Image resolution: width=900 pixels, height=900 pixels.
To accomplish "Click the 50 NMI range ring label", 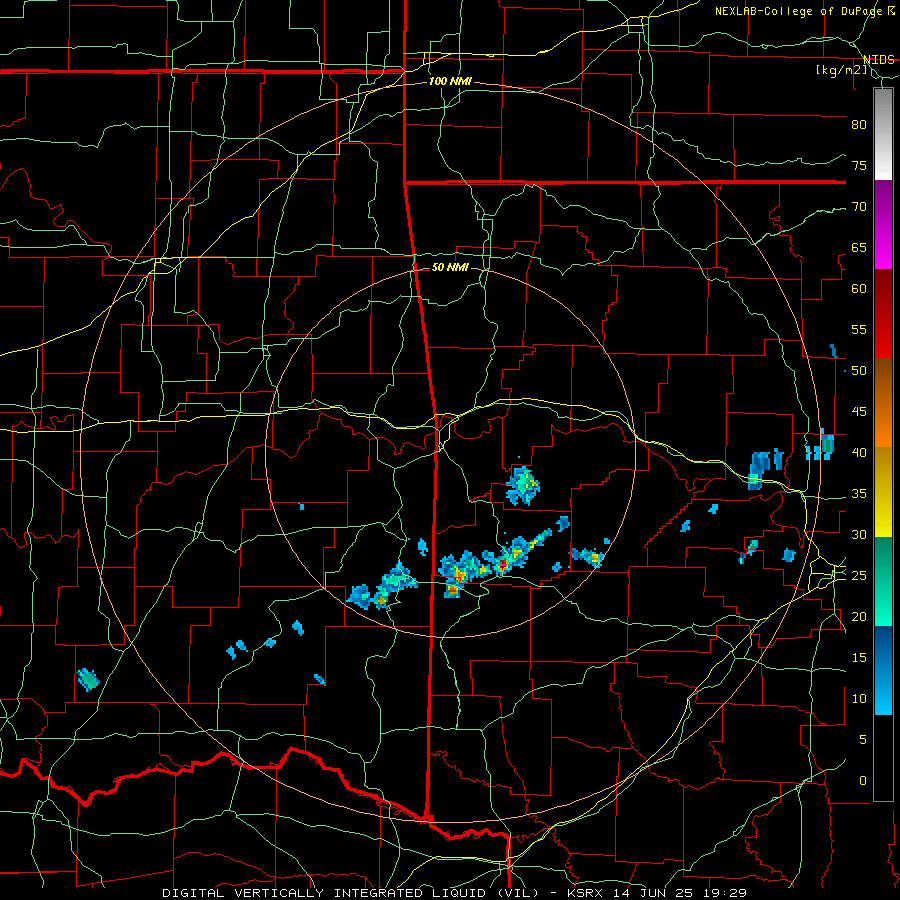I will tap(450, 267).
